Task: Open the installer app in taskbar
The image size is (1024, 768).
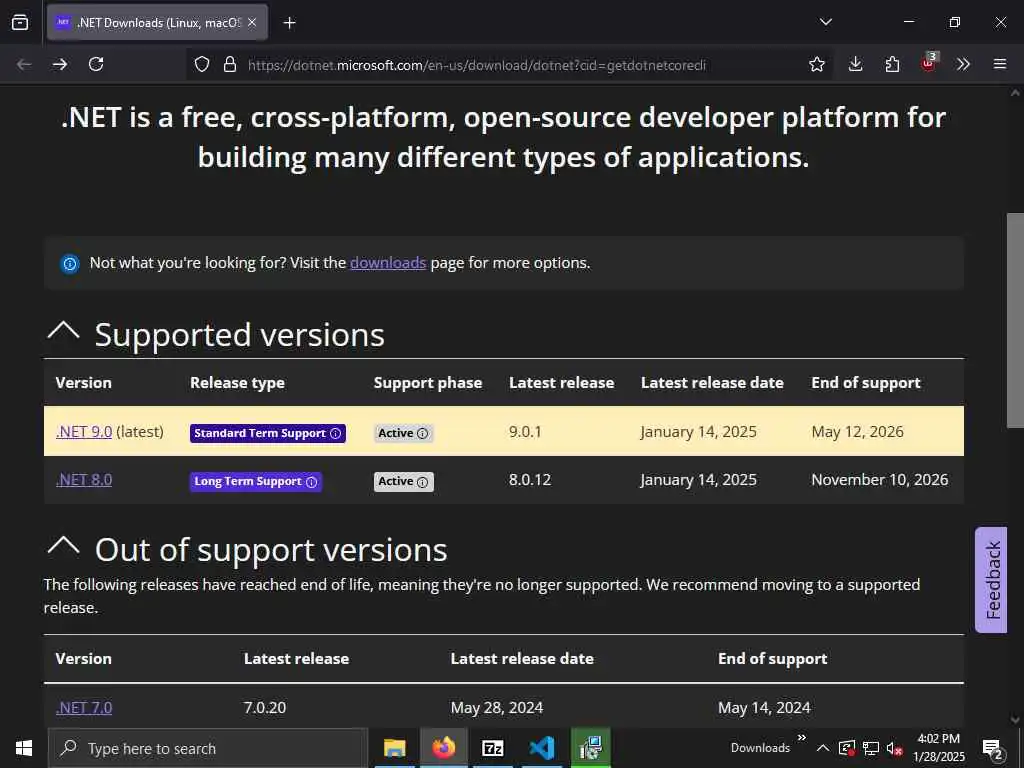Action: click(591, 748)
